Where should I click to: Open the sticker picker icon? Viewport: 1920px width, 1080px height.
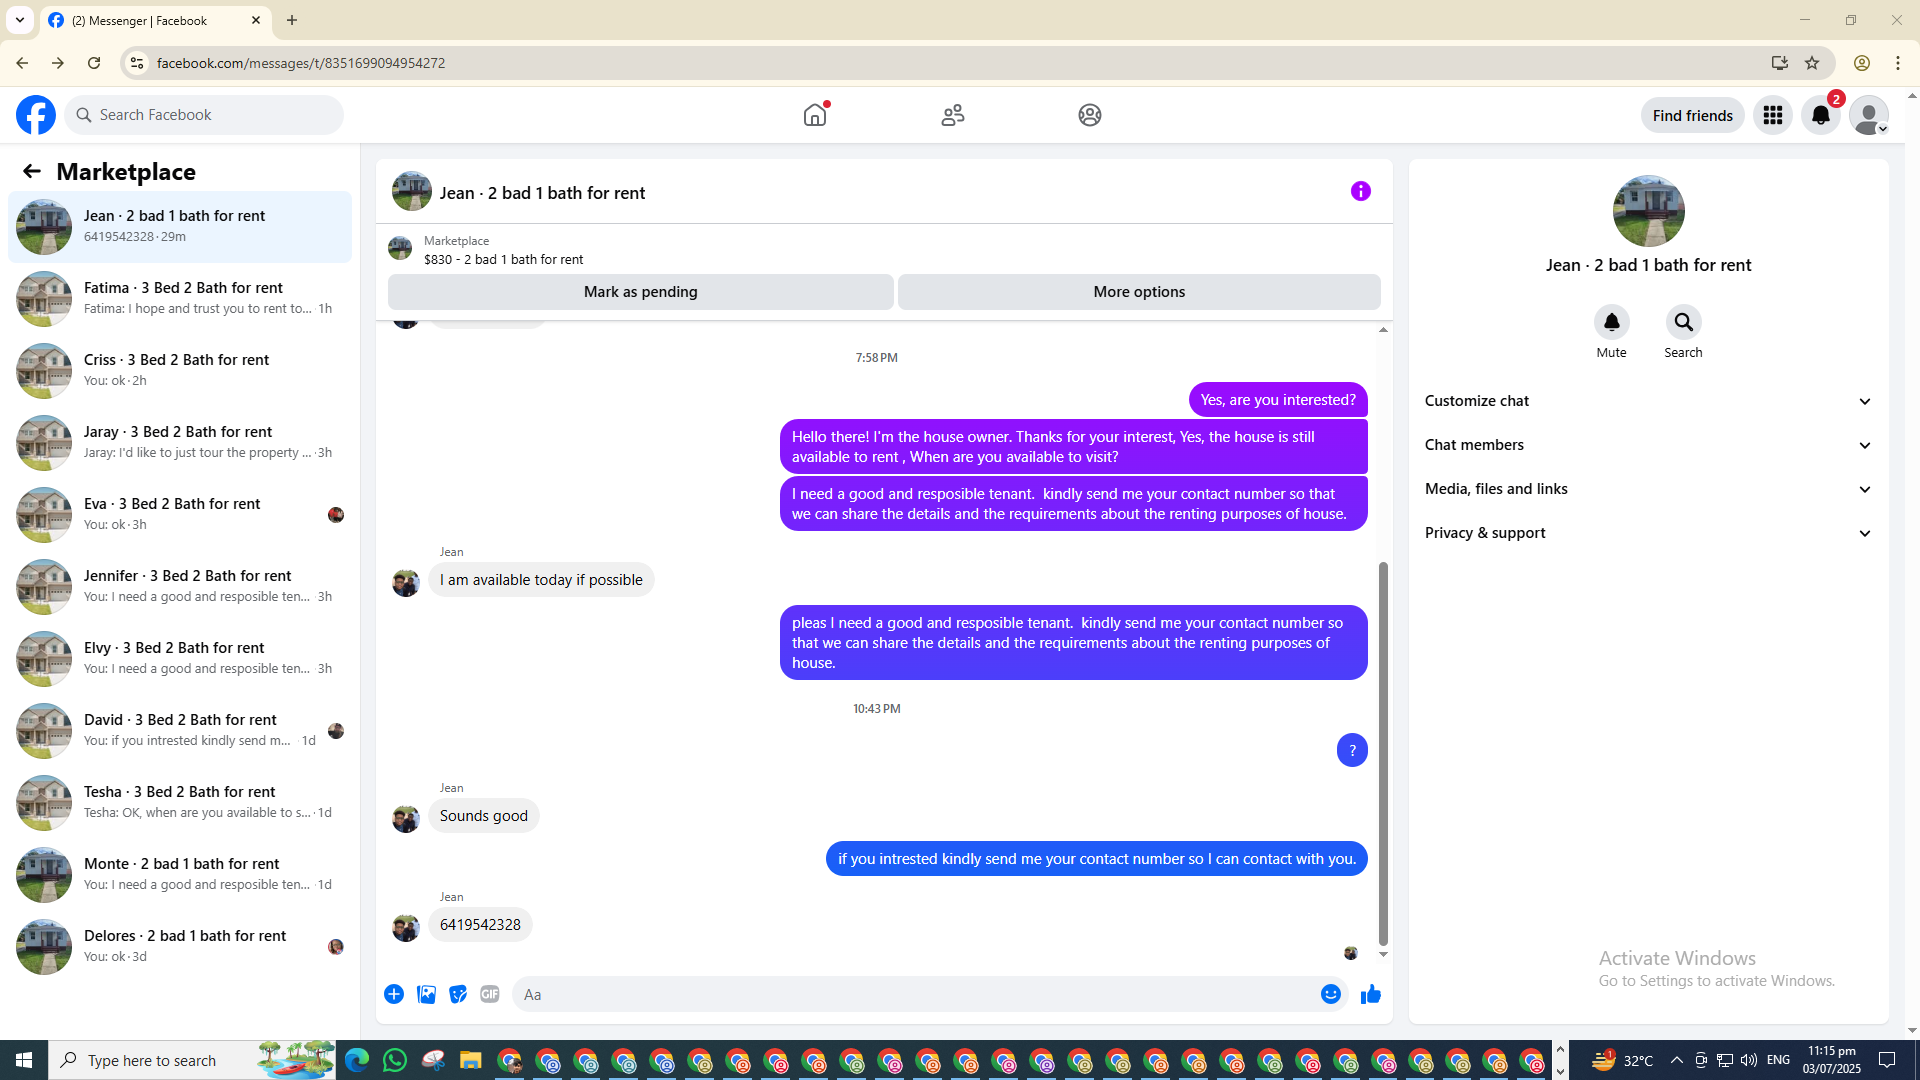coord(458,994)
